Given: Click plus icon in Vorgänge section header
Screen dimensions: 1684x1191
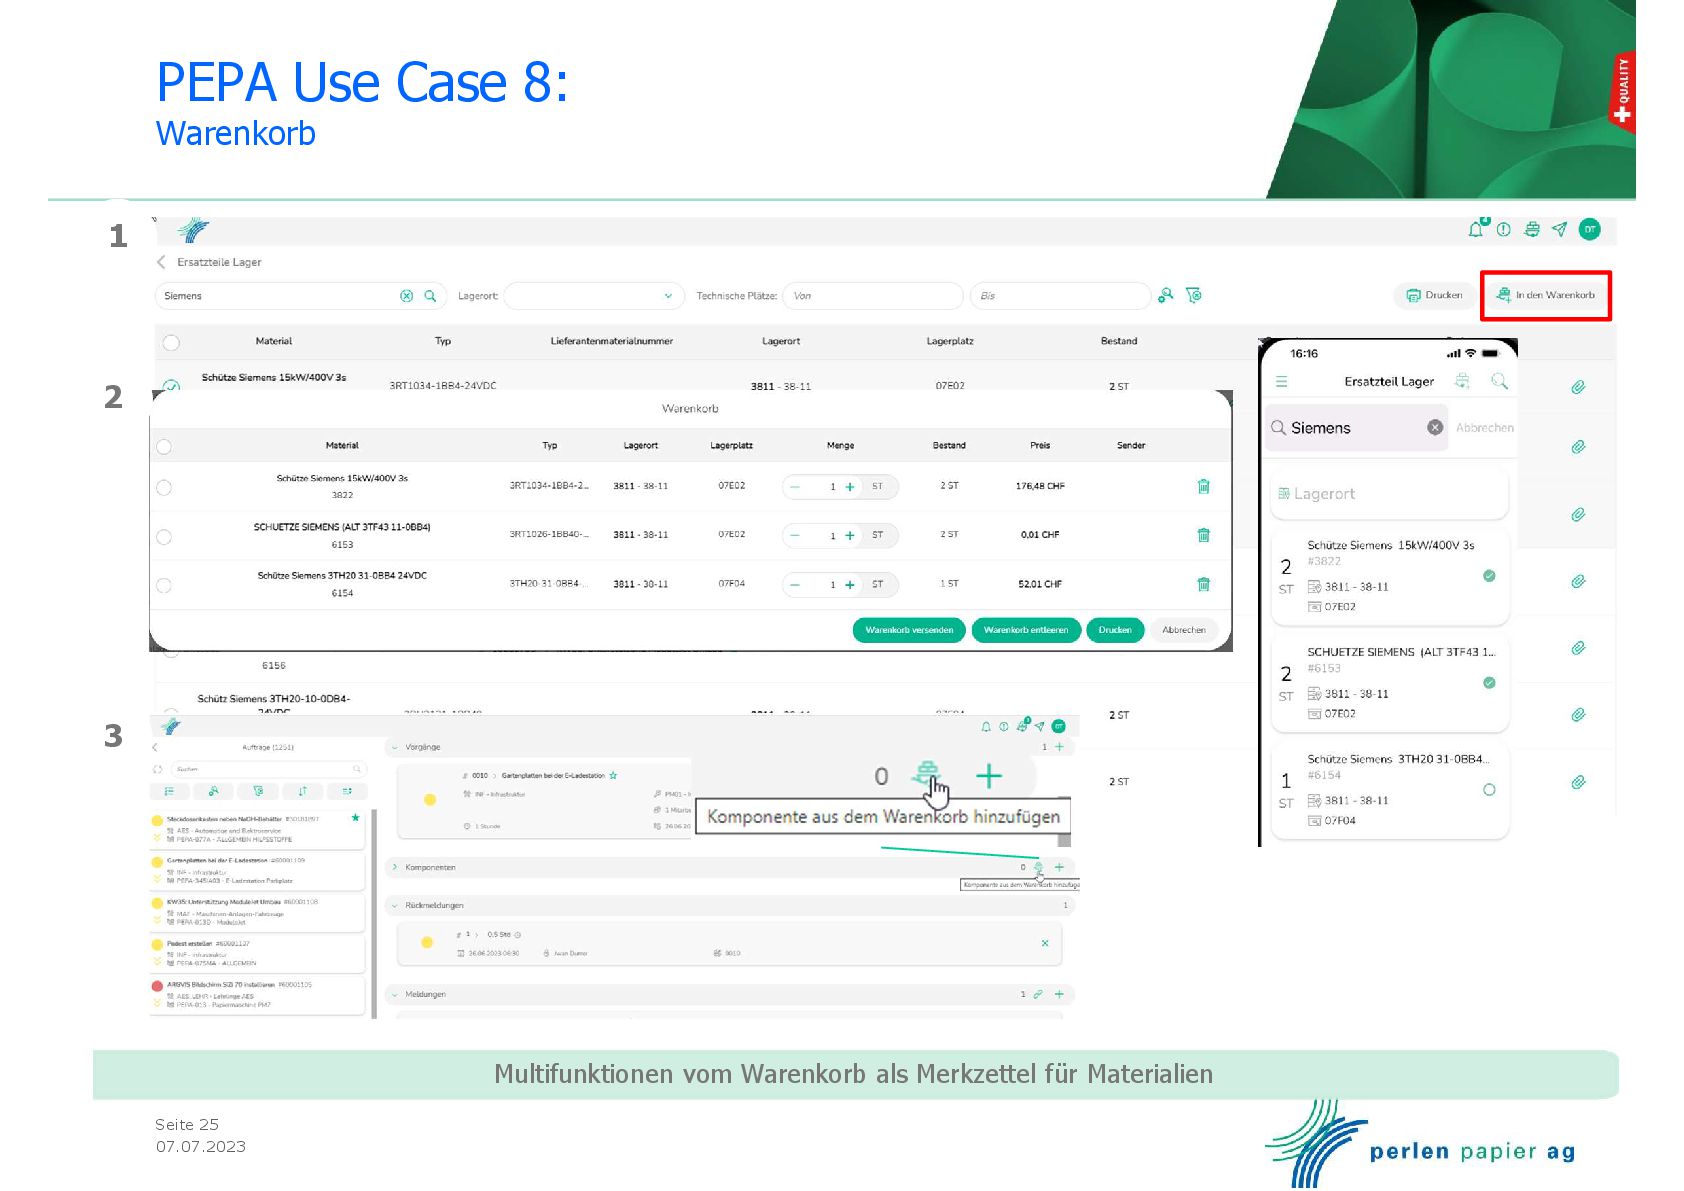Looking at the screenshot, I should pos(1059,747).
